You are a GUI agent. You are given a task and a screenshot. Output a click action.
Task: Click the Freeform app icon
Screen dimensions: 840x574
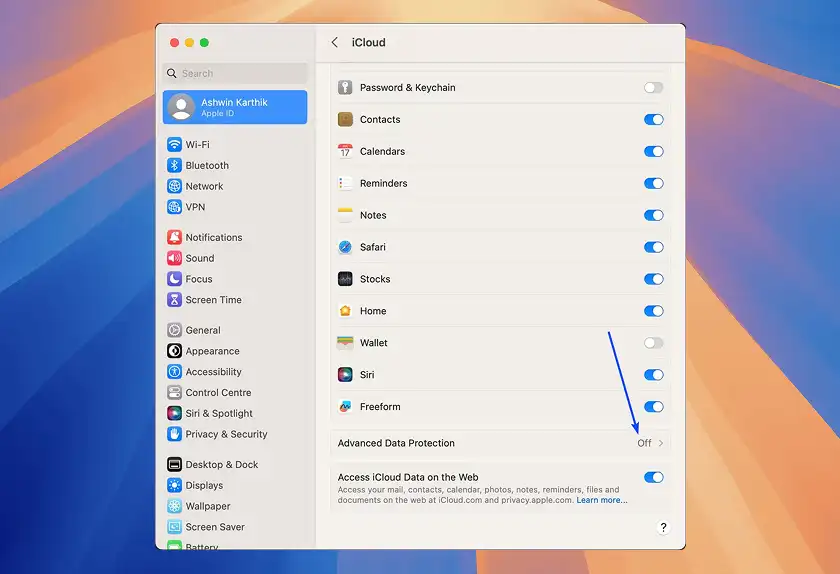[x=345, y=407]
